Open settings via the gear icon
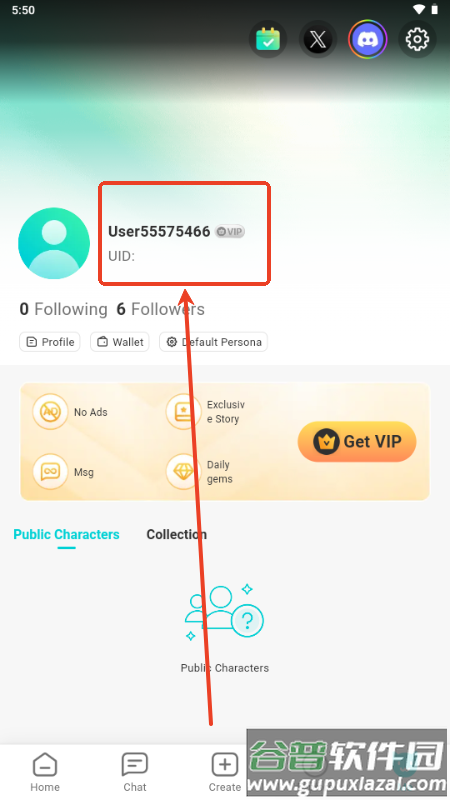This screenshot has width=450, height=800. (417, 39)
